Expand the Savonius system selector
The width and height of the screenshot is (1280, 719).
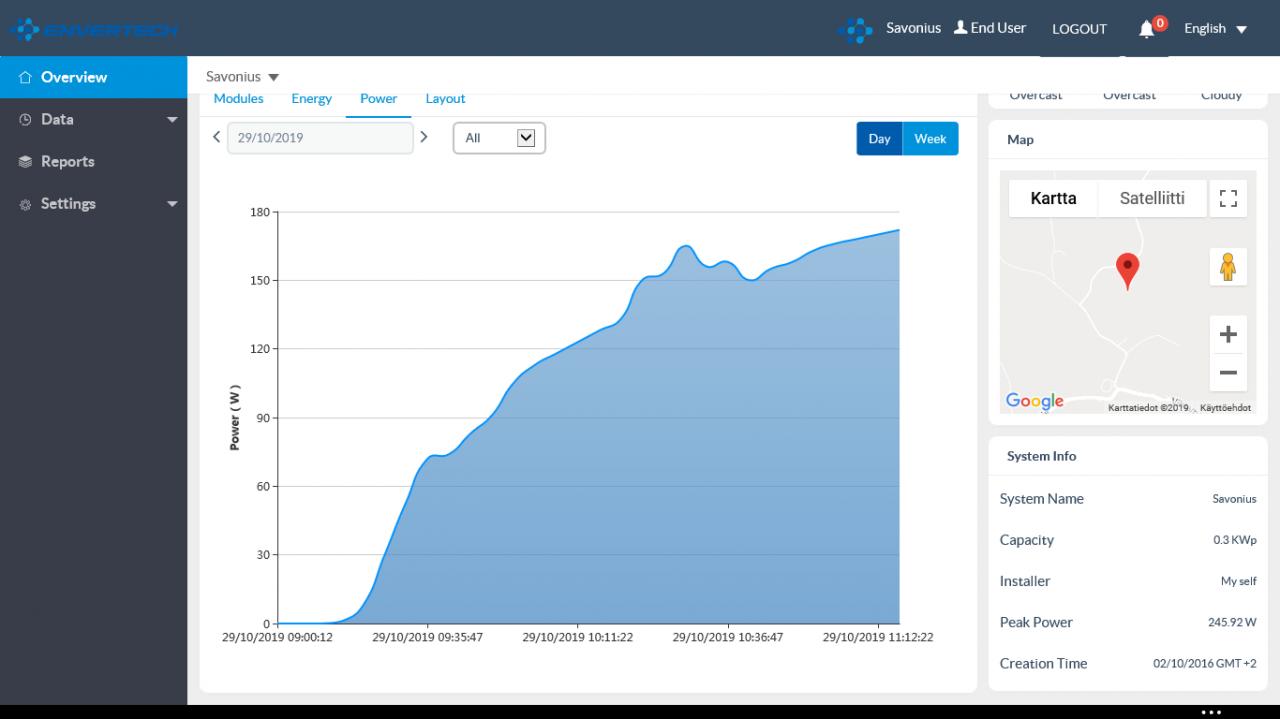[243, 77]
